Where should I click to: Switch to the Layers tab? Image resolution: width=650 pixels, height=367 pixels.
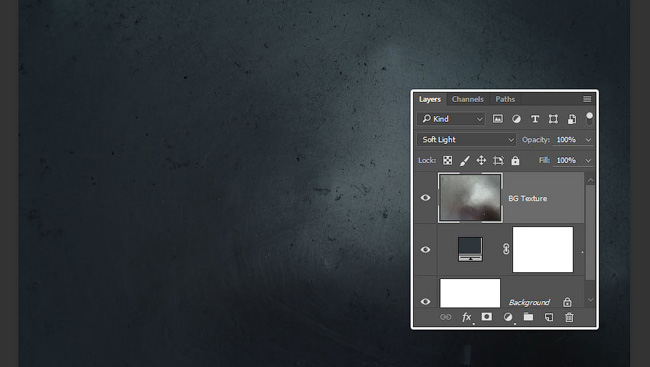coord(430,99)
